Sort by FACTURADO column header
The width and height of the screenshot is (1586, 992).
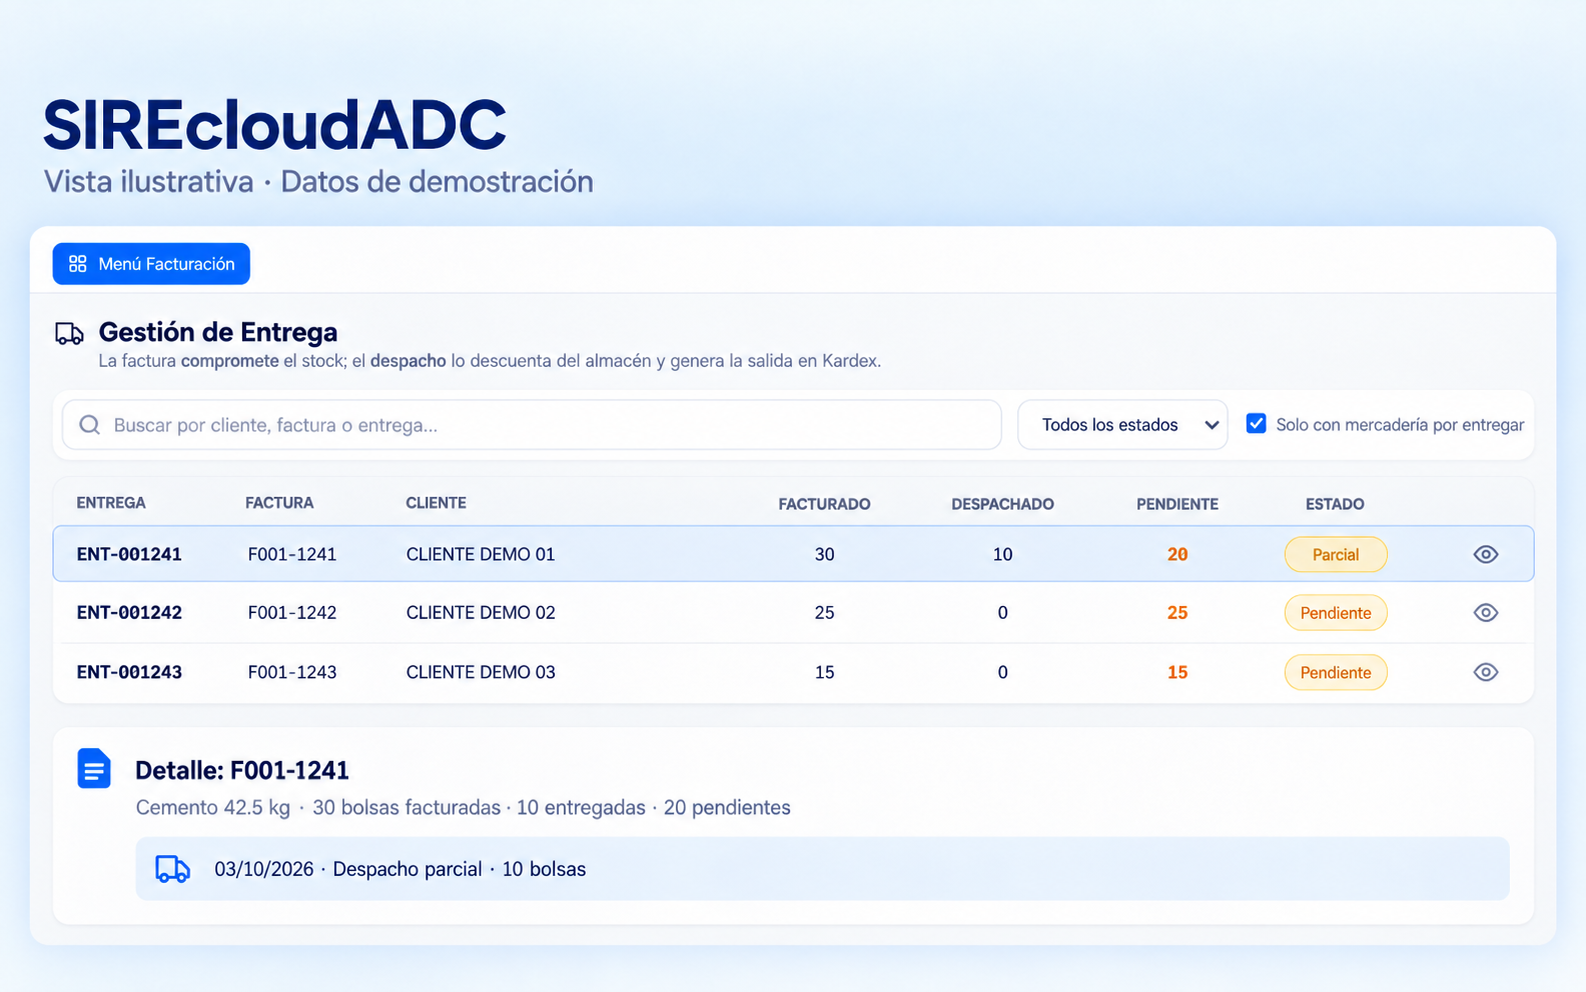[824, 504]
